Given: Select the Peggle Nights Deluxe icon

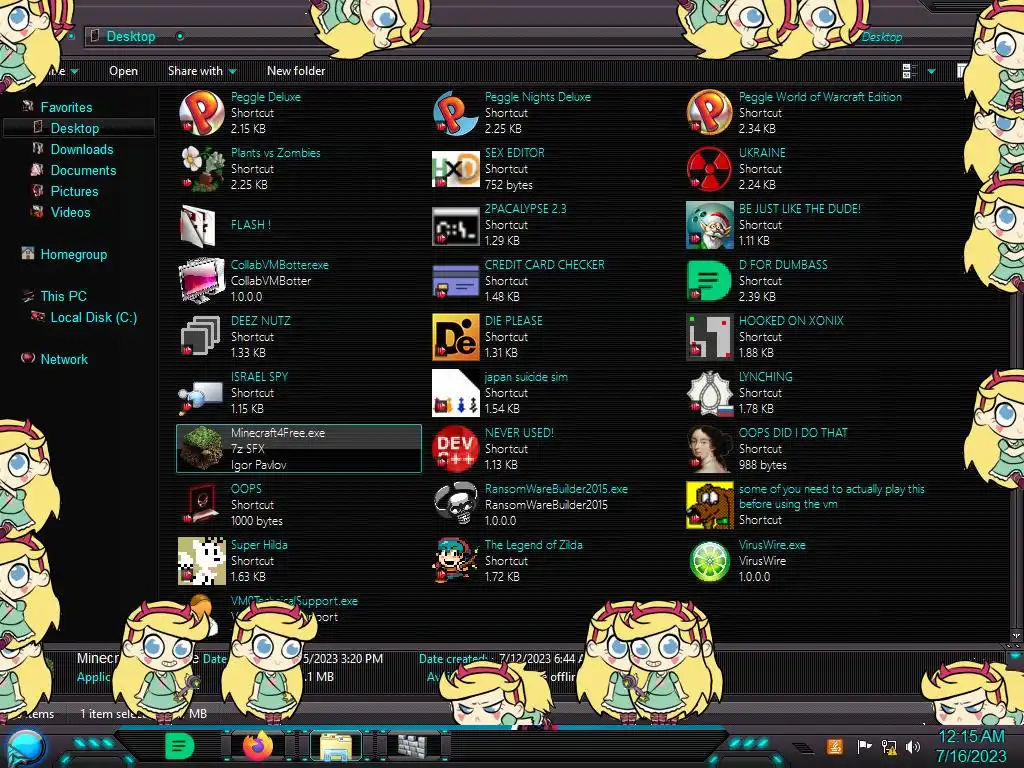Looking at the screenshot, I should pos(456,113).
